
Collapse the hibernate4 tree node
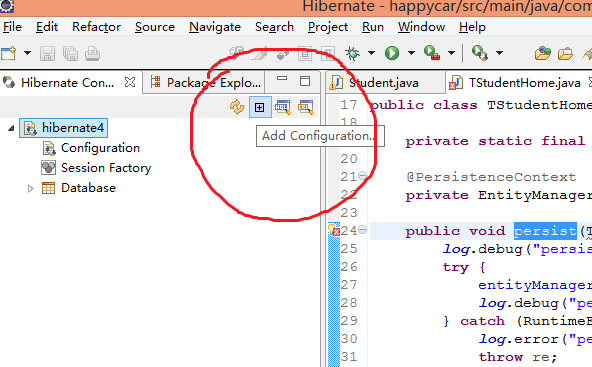[x=11, y=128]
